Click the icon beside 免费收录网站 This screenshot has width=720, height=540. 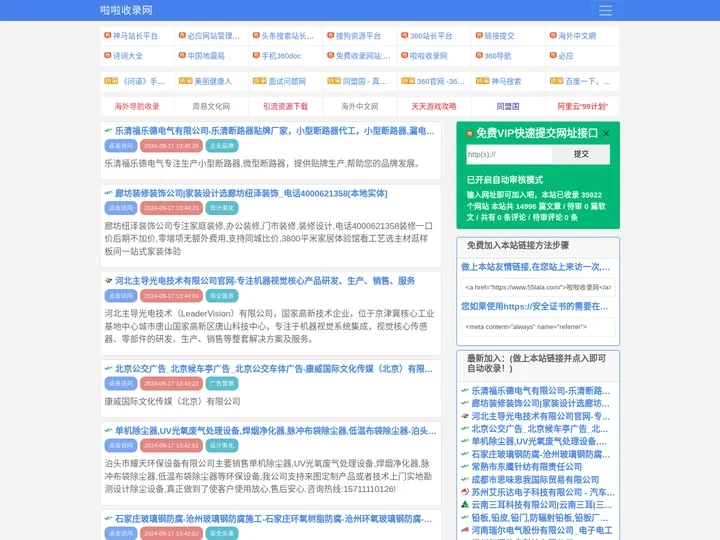pyautogui.click(x=330, y=56)
